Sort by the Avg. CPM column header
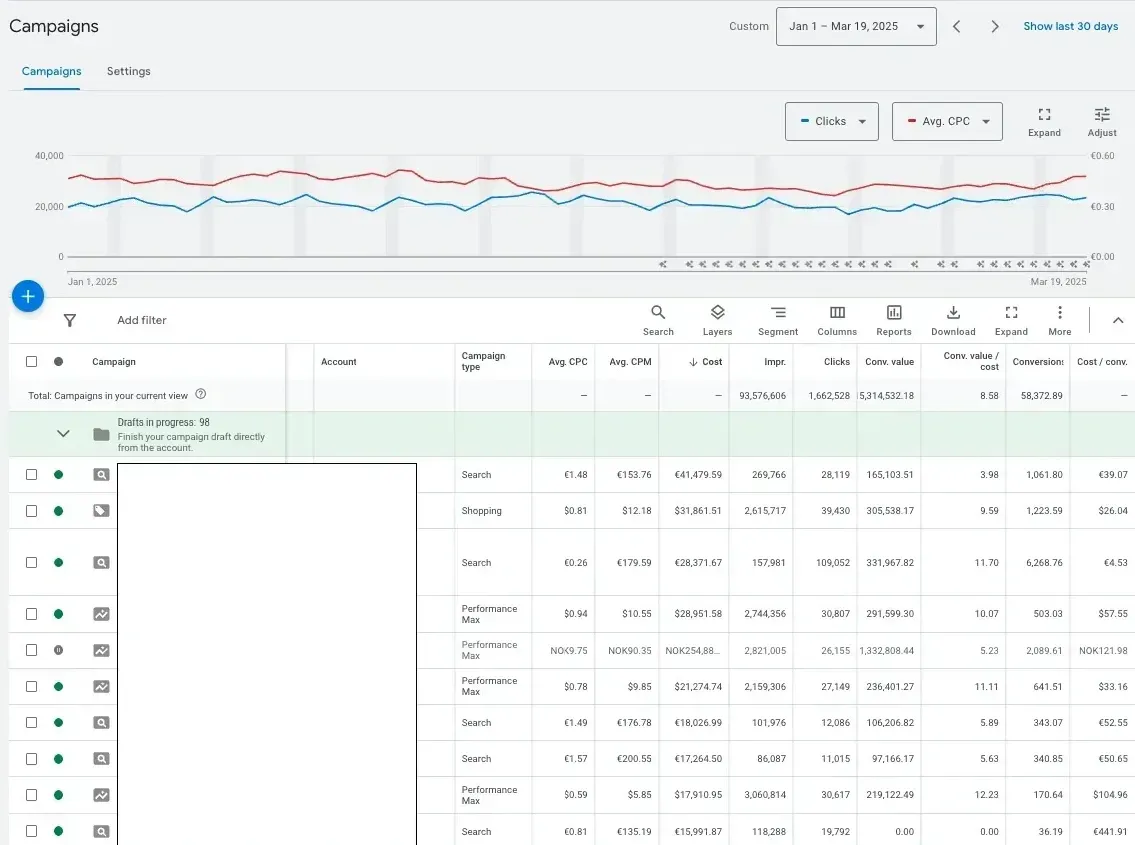Viewport: 1135px width, 845px height. 630,361
